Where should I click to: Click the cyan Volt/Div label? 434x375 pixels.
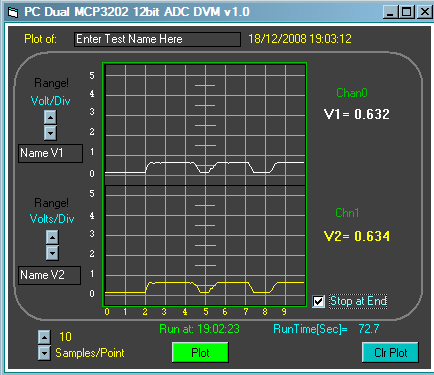tap(50, 101)
